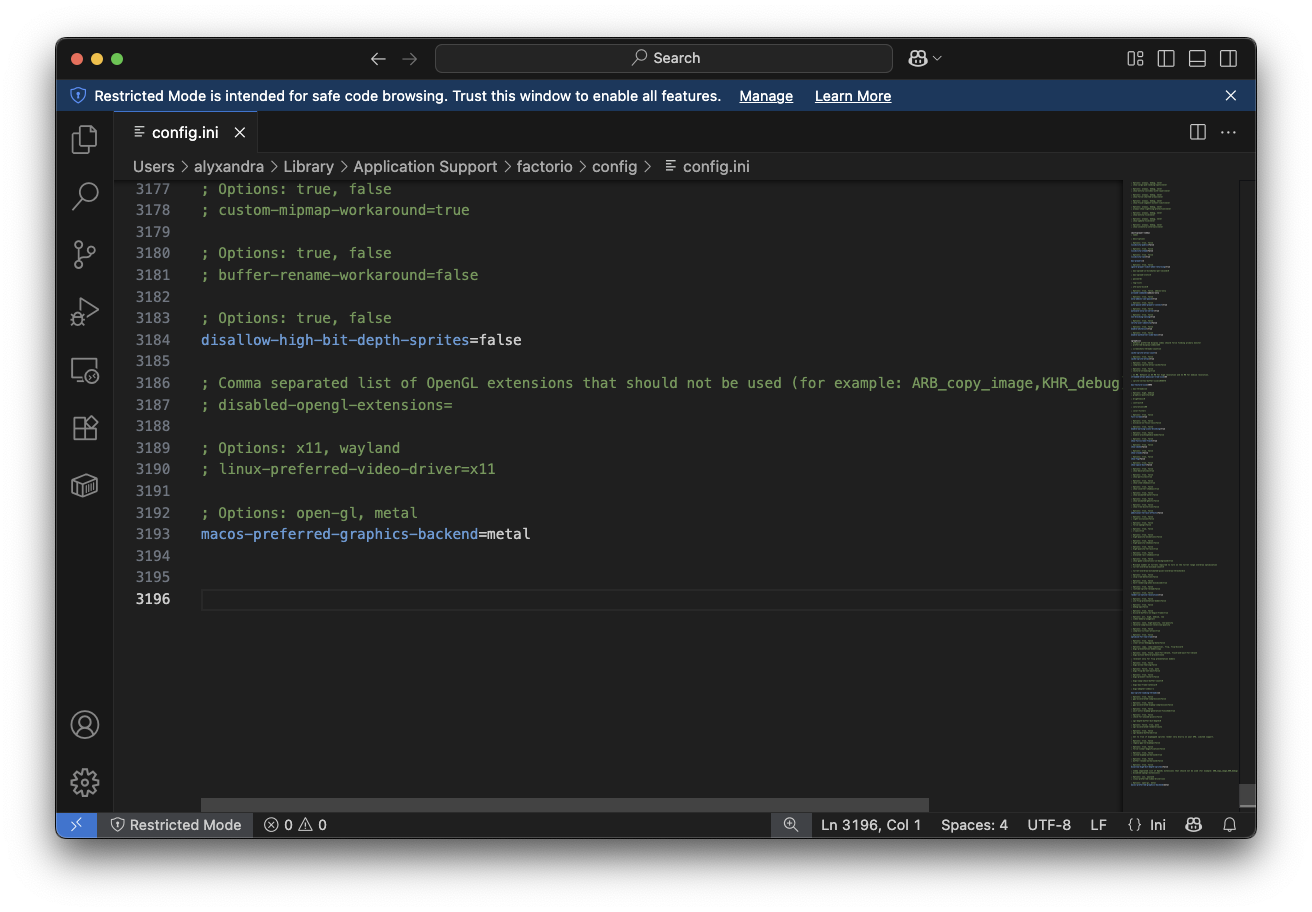Place cursor on empty line 3196
The height and width of the screenshot is (912, 1312).
click(x=660, y=599)
